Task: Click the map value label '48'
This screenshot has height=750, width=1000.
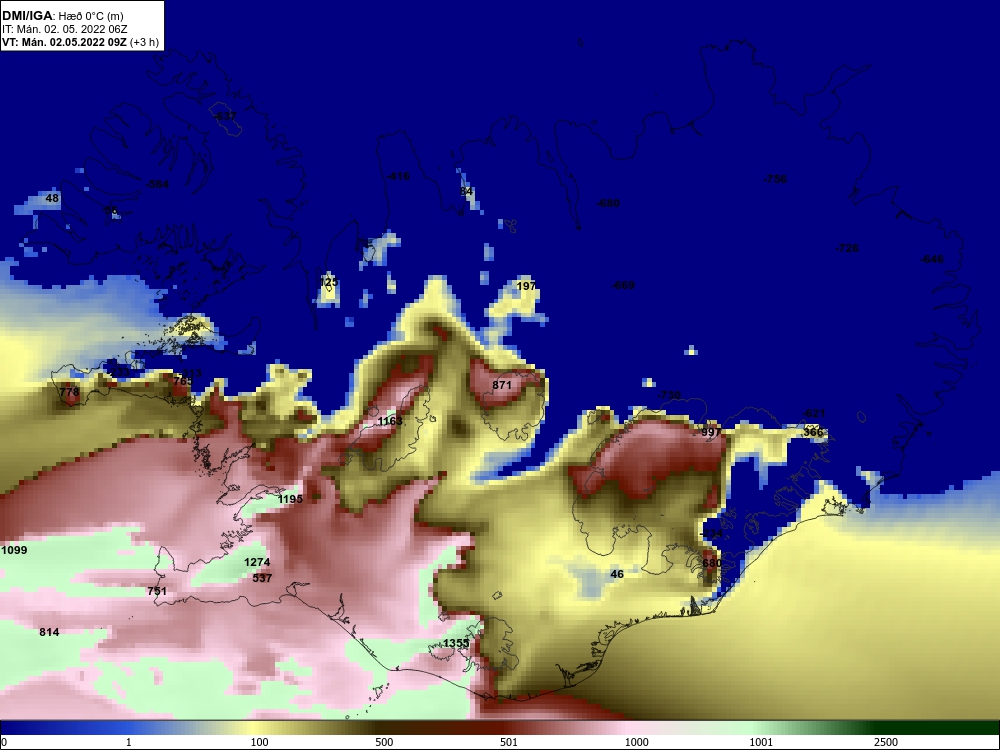Action: (x=52, y=198)
